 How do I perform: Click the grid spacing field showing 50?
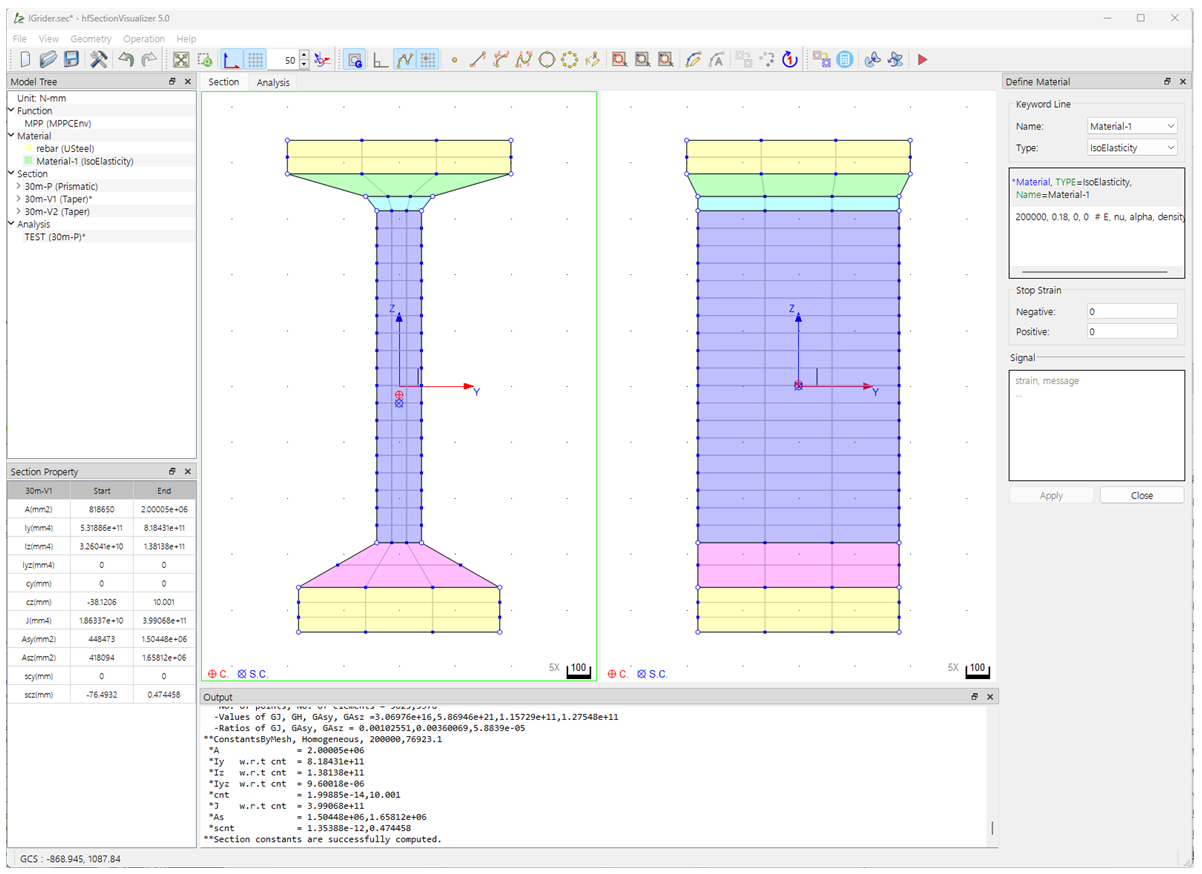[284, 61]
